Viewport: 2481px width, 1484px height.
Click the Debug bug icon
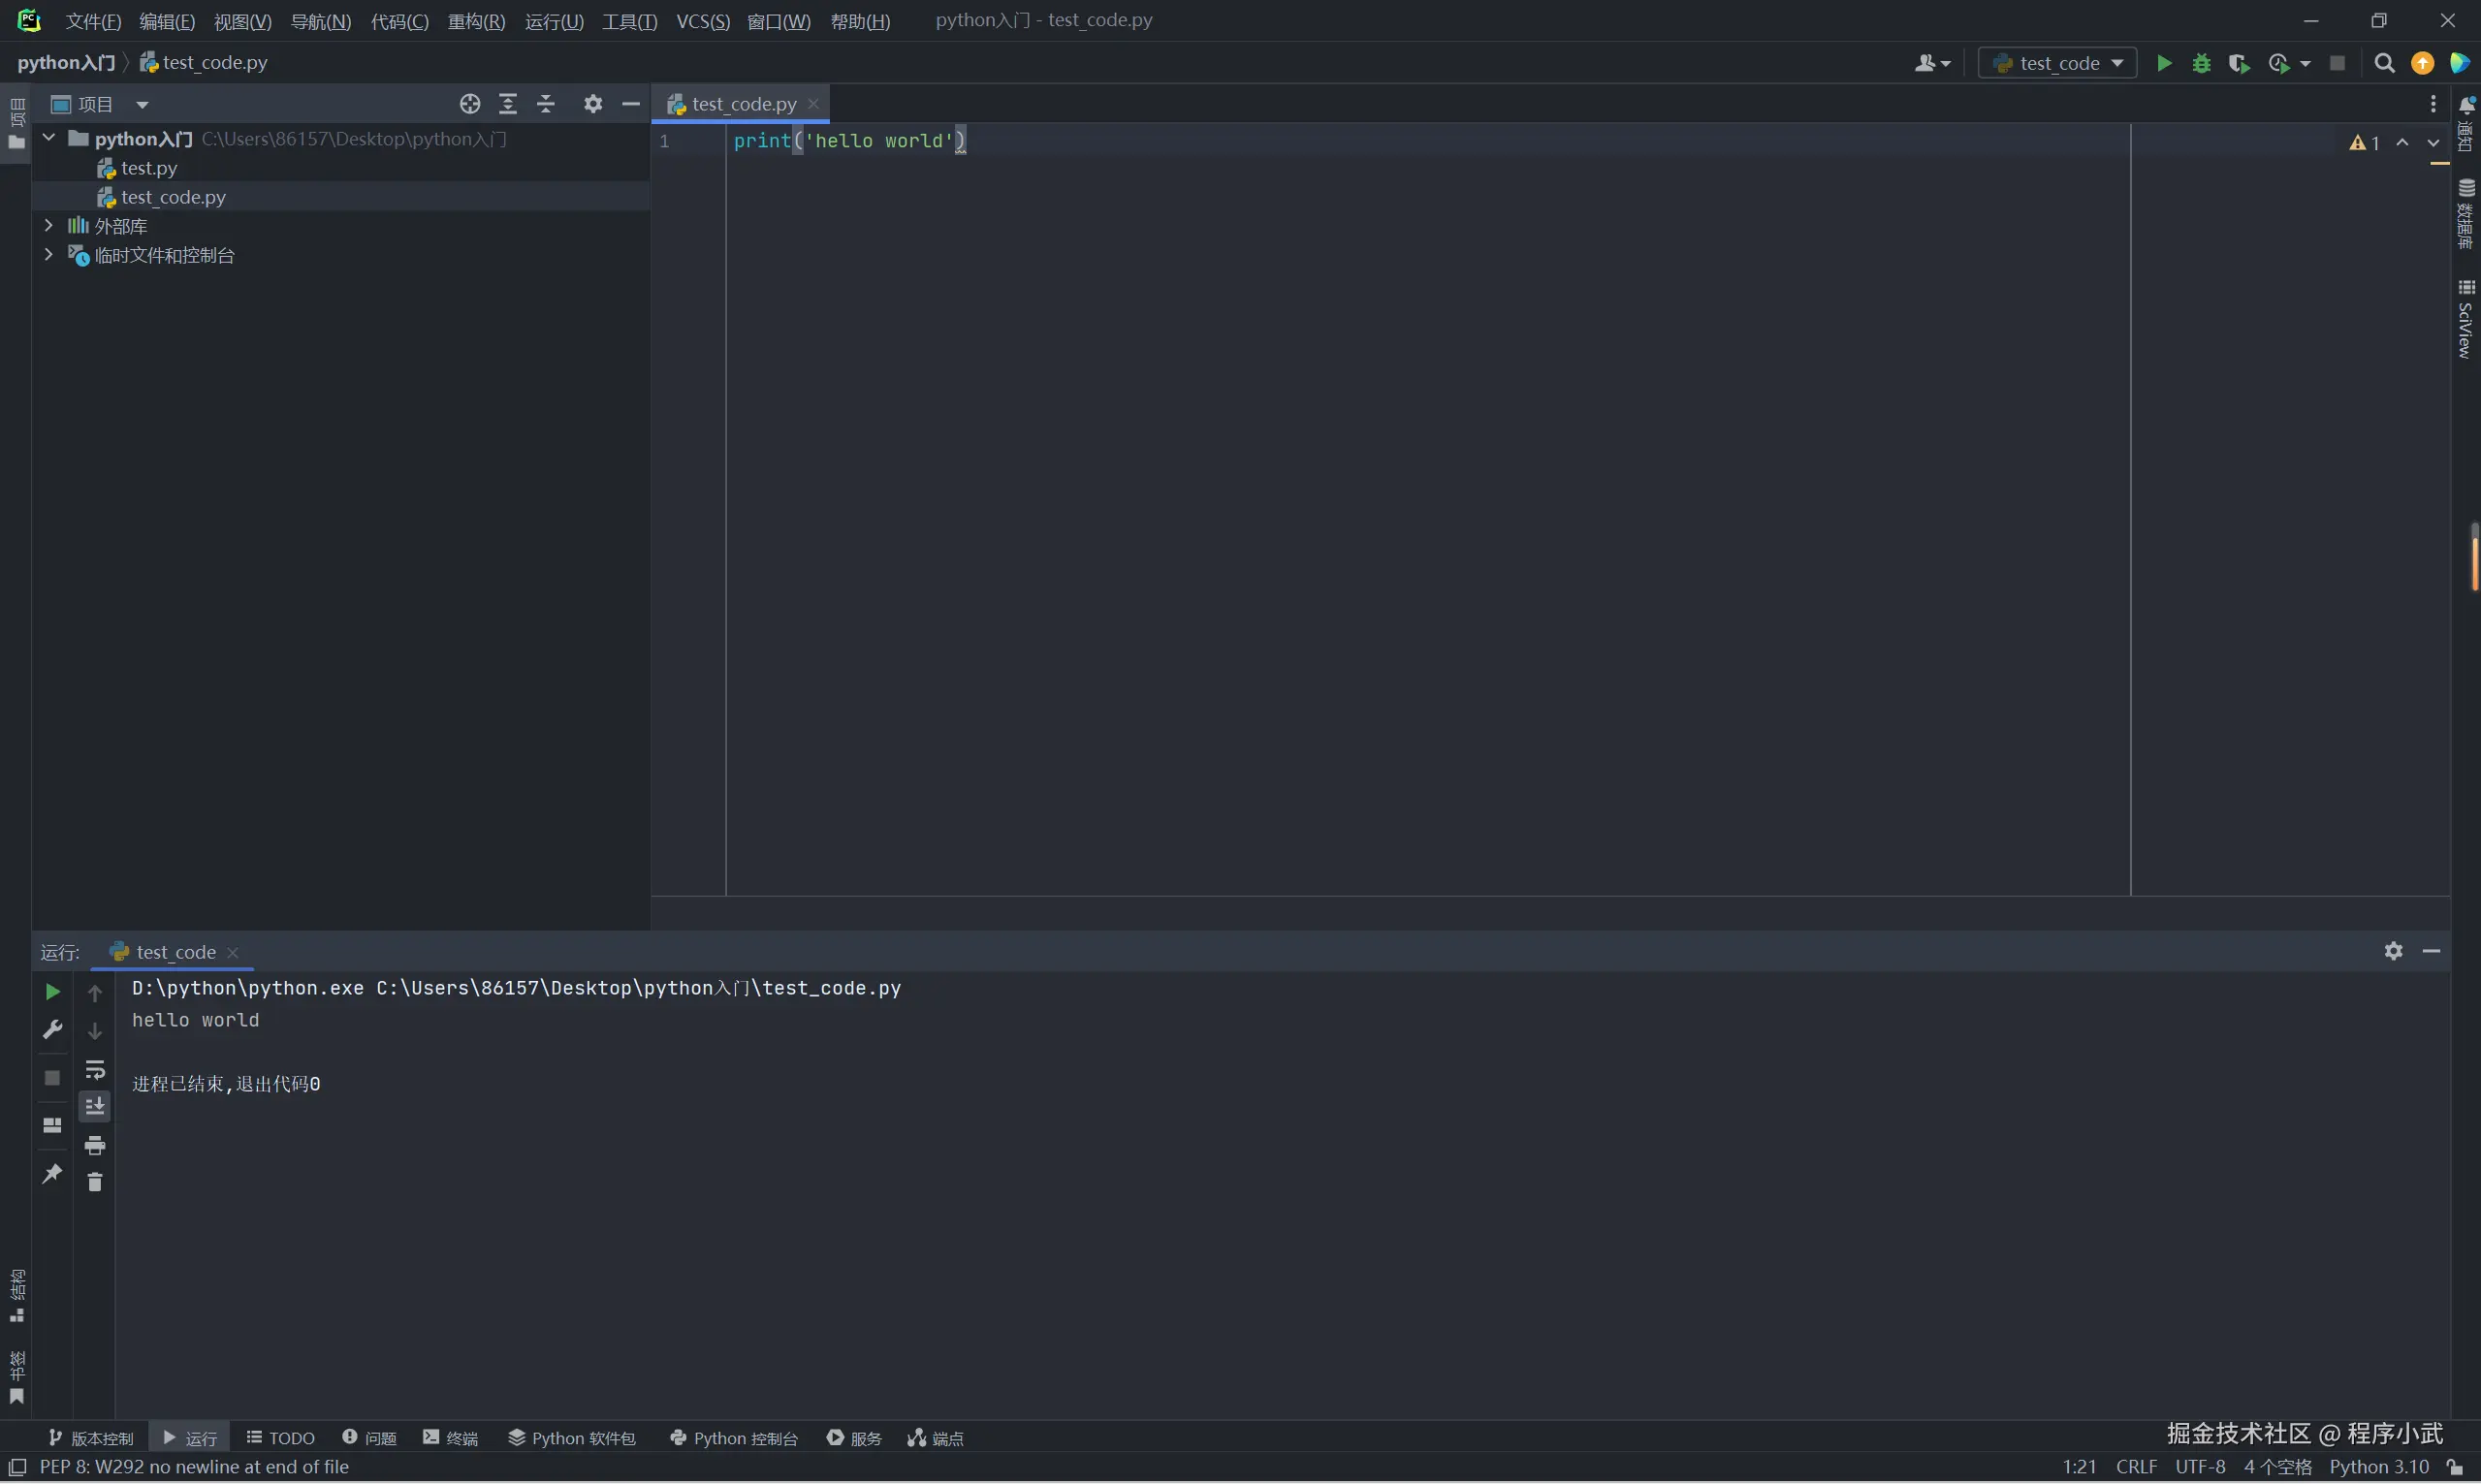2201,63
